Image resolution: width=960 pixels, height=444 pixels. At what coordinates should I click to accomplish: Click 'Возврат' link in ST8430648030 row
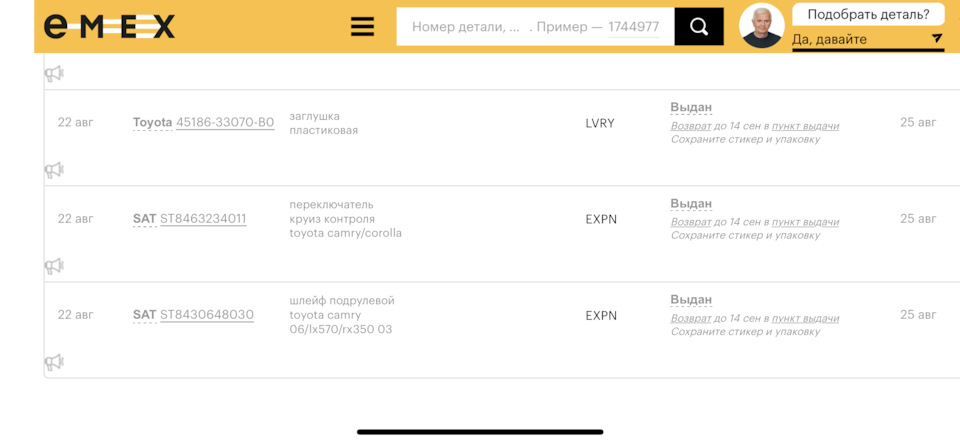tap(691, 318)
